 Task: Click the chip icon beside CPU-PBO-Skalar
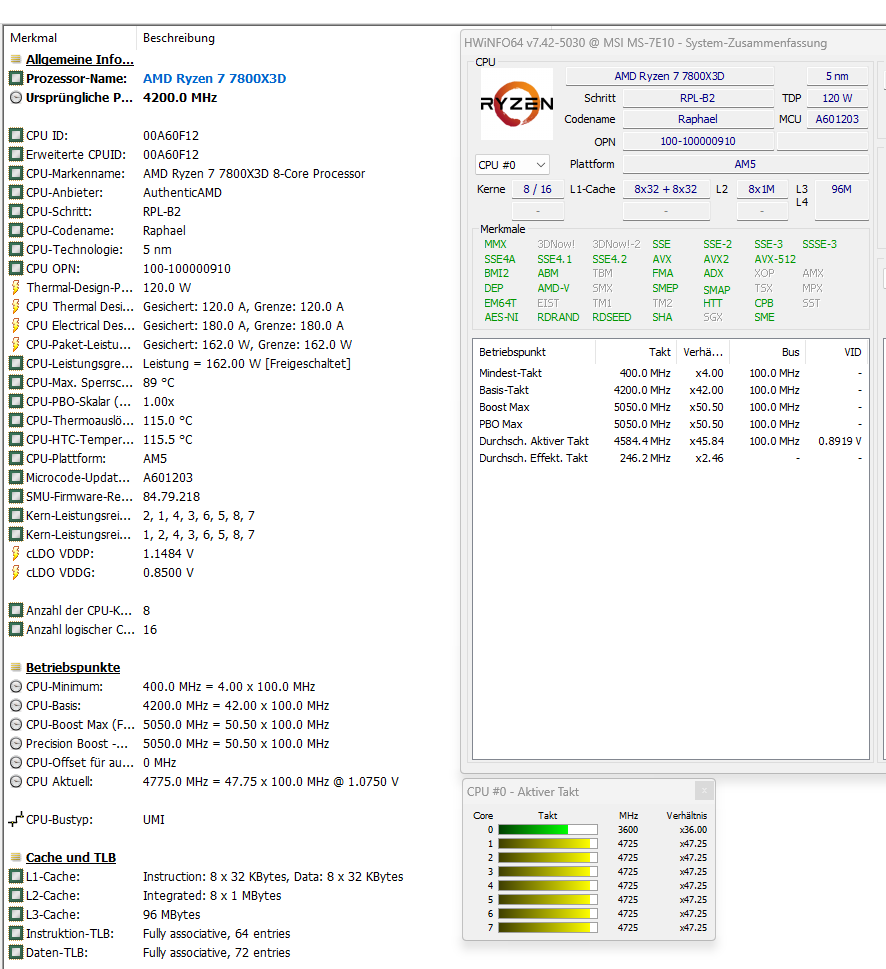tap(16, 402)
